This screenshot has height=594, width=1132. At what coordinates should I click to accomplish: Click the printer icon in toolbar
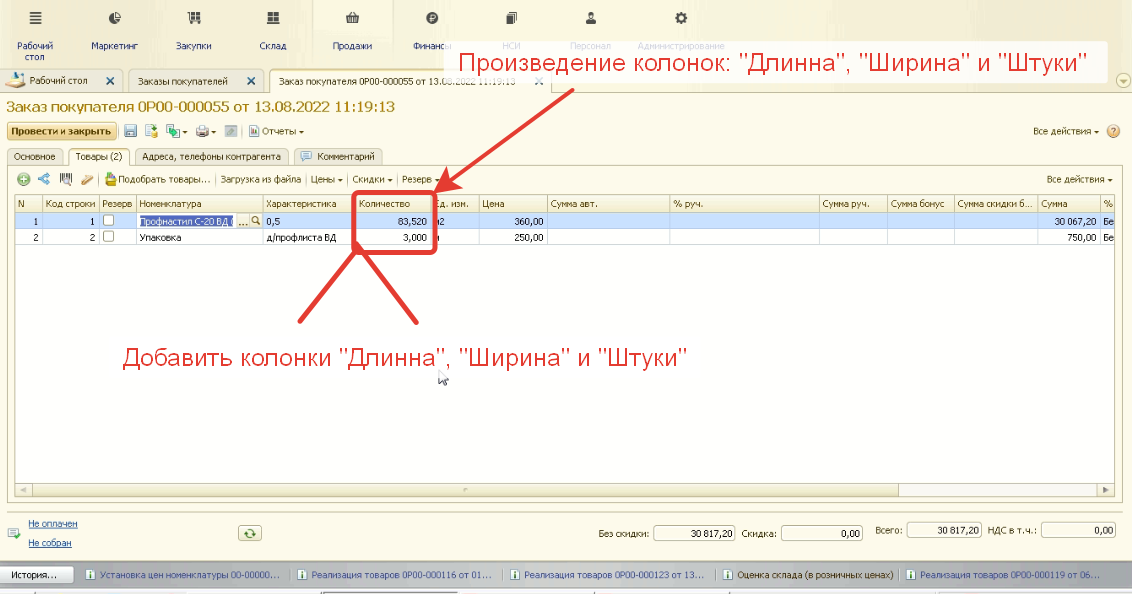click(x=202, y=131)
